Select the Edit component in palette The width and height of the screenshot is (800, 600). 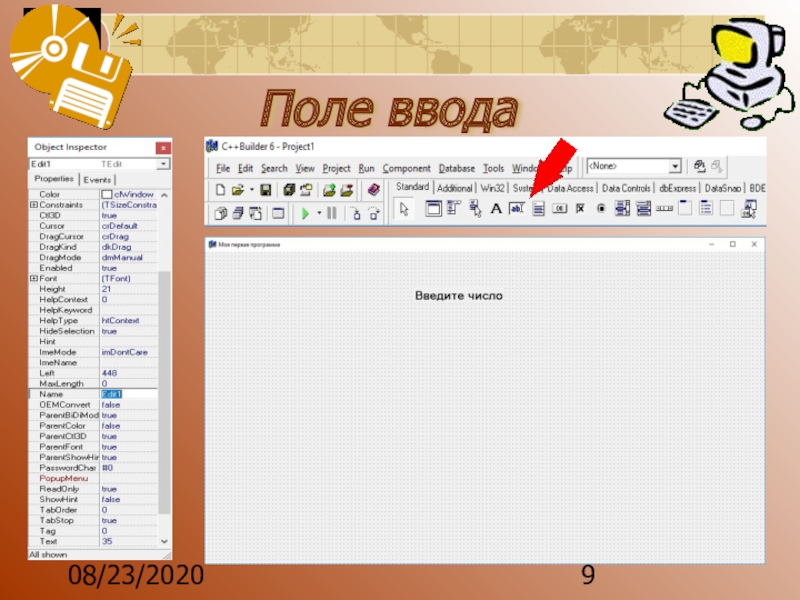tap(517, 209)
